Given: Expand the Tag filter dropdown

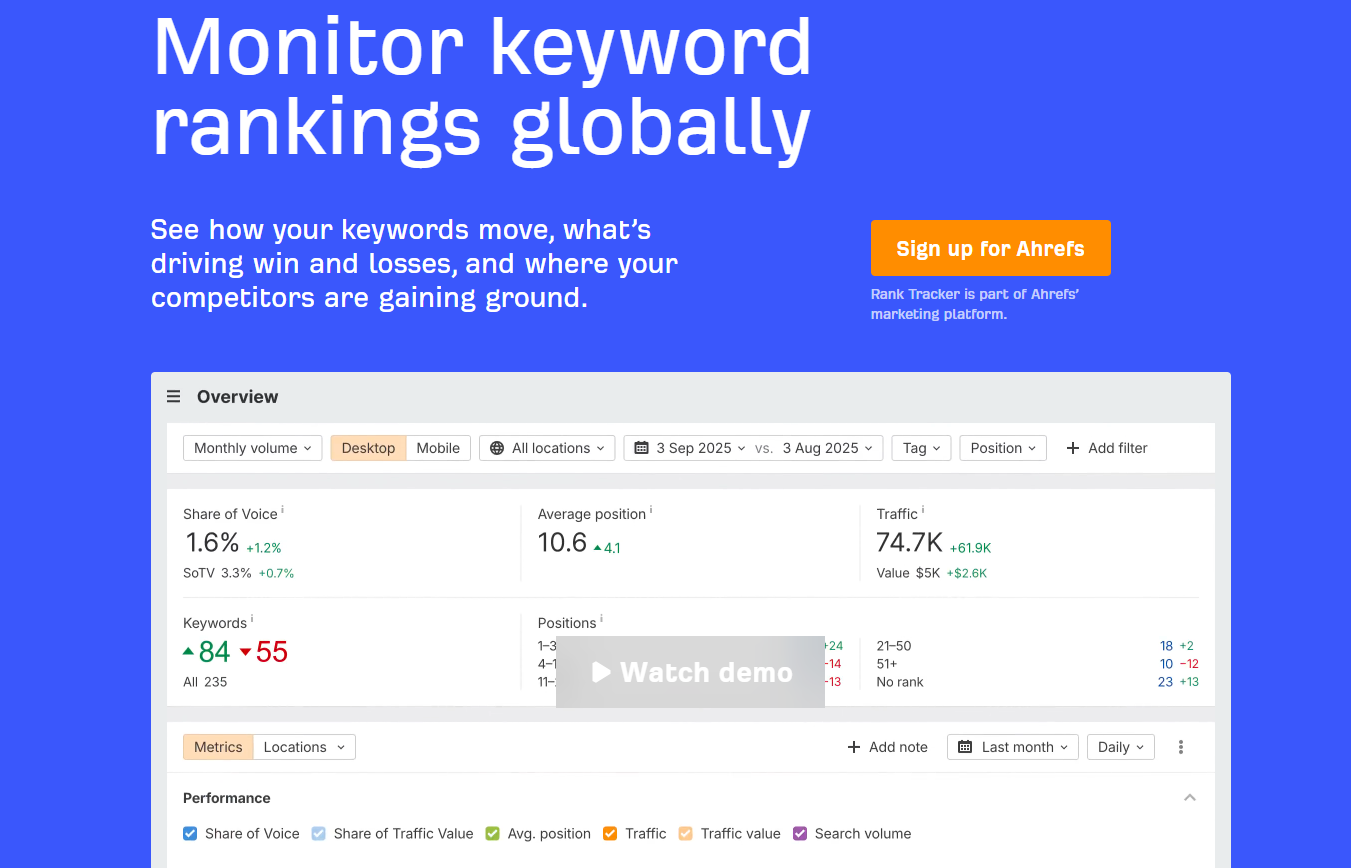Looking at the screenshot, I should 922,448.
